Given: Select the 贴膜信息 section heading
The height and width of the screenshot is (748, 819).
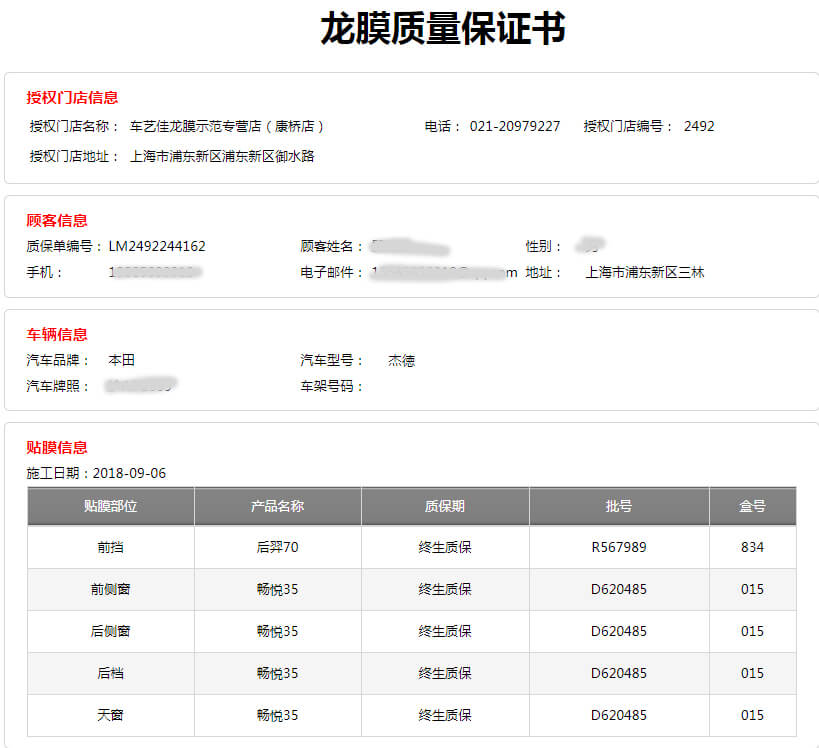Looking at the screenshot, I should 57,448.
